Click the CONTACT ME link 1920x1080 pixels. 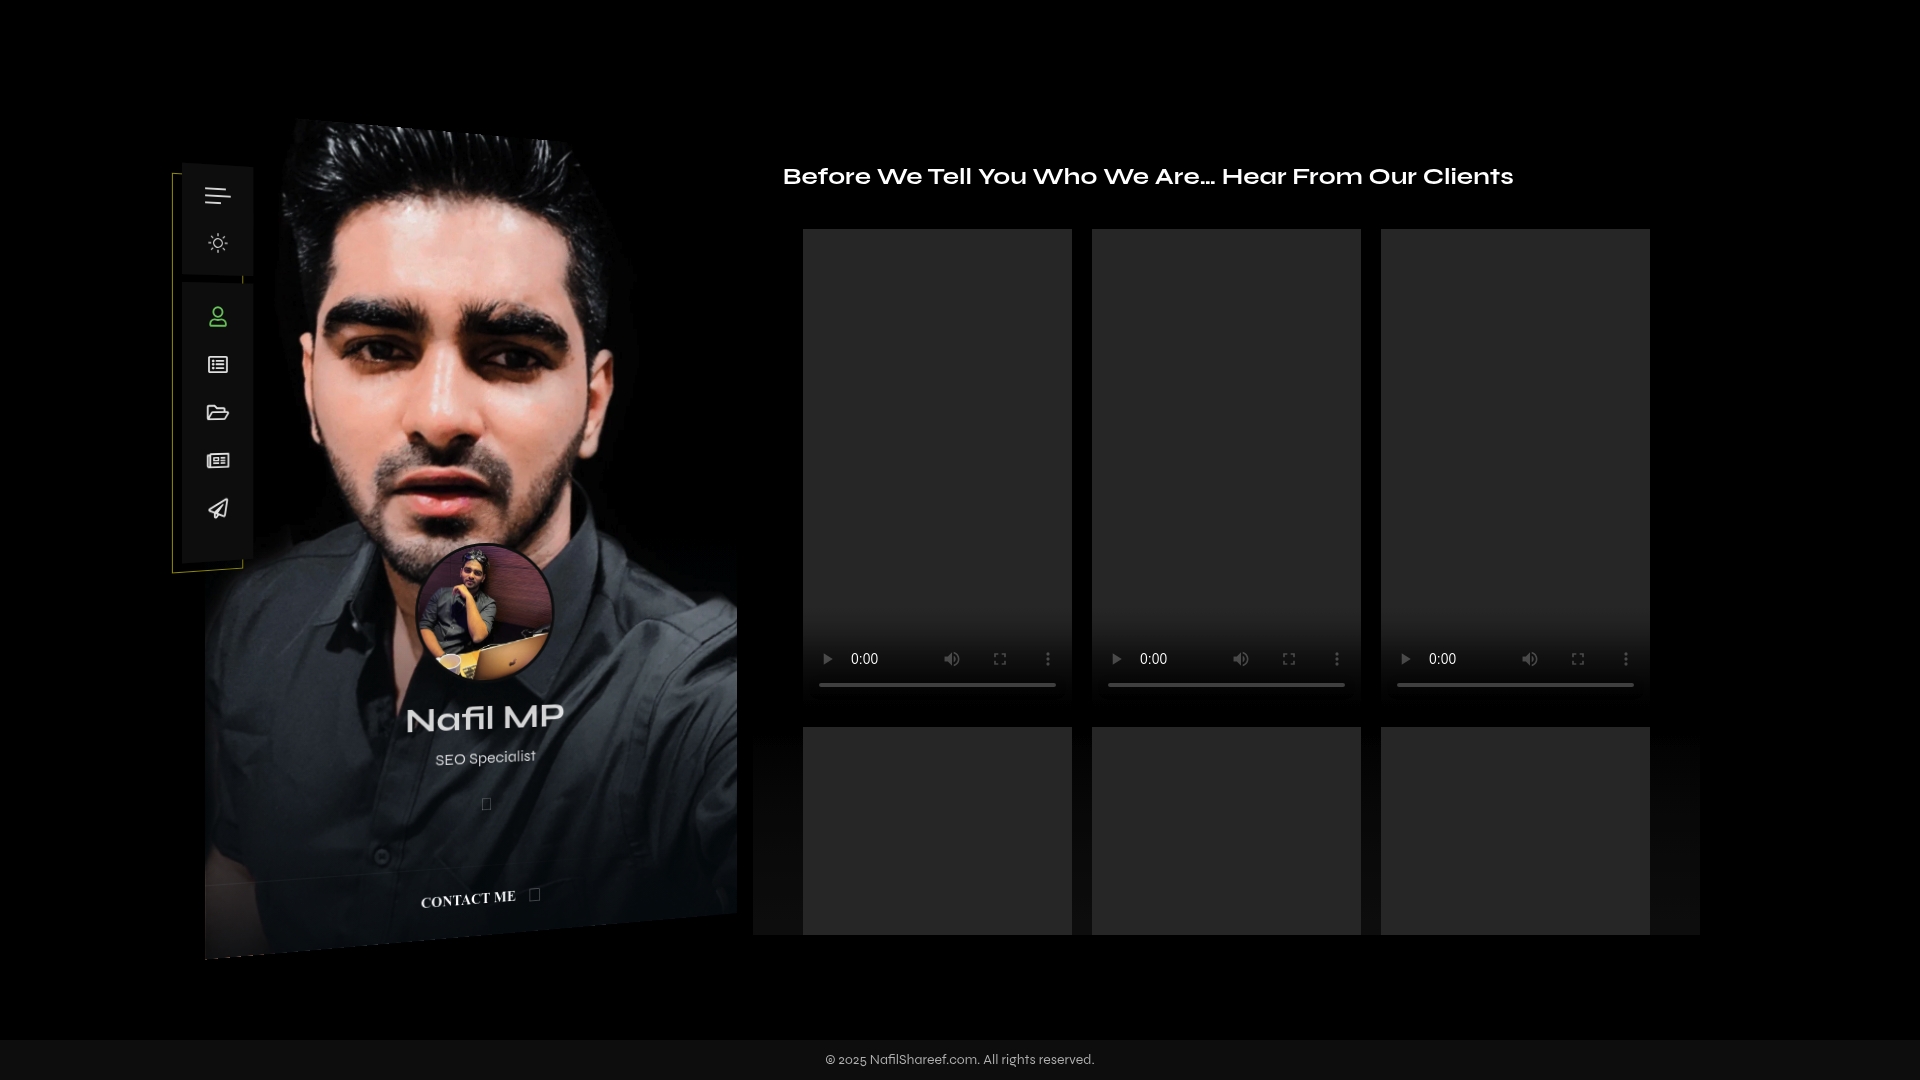tap(468, 899)
